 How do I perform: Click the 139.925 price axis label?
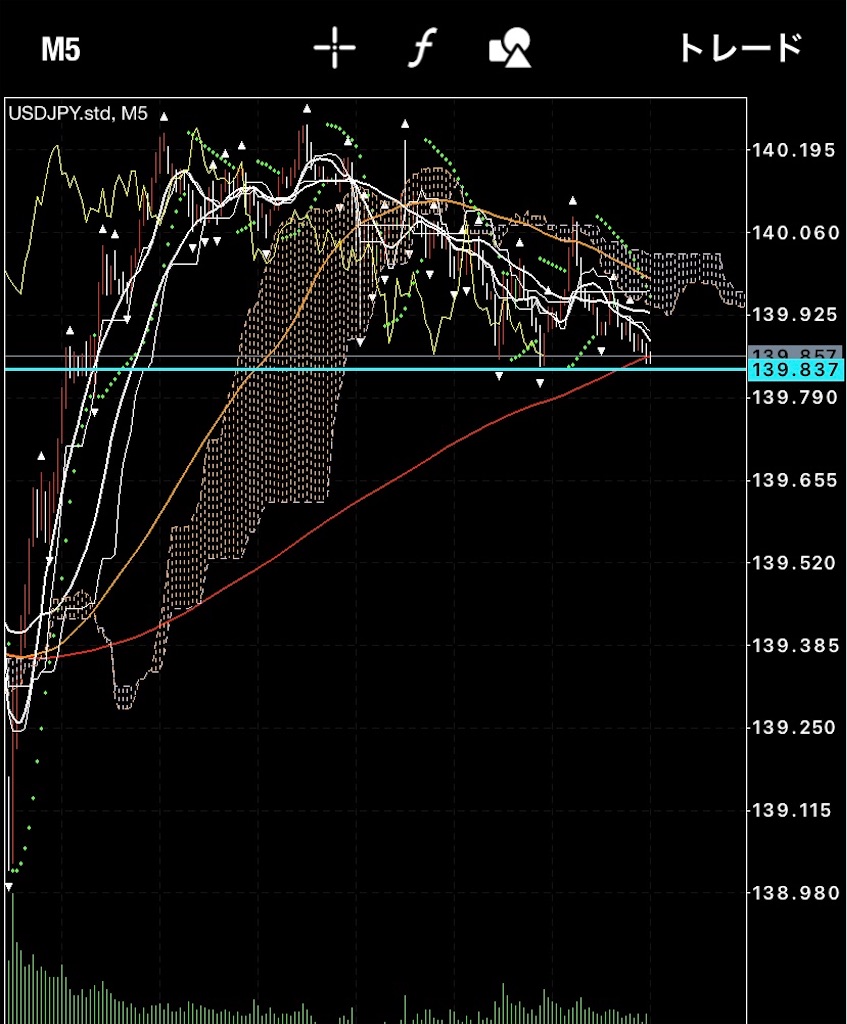point(795,315)
